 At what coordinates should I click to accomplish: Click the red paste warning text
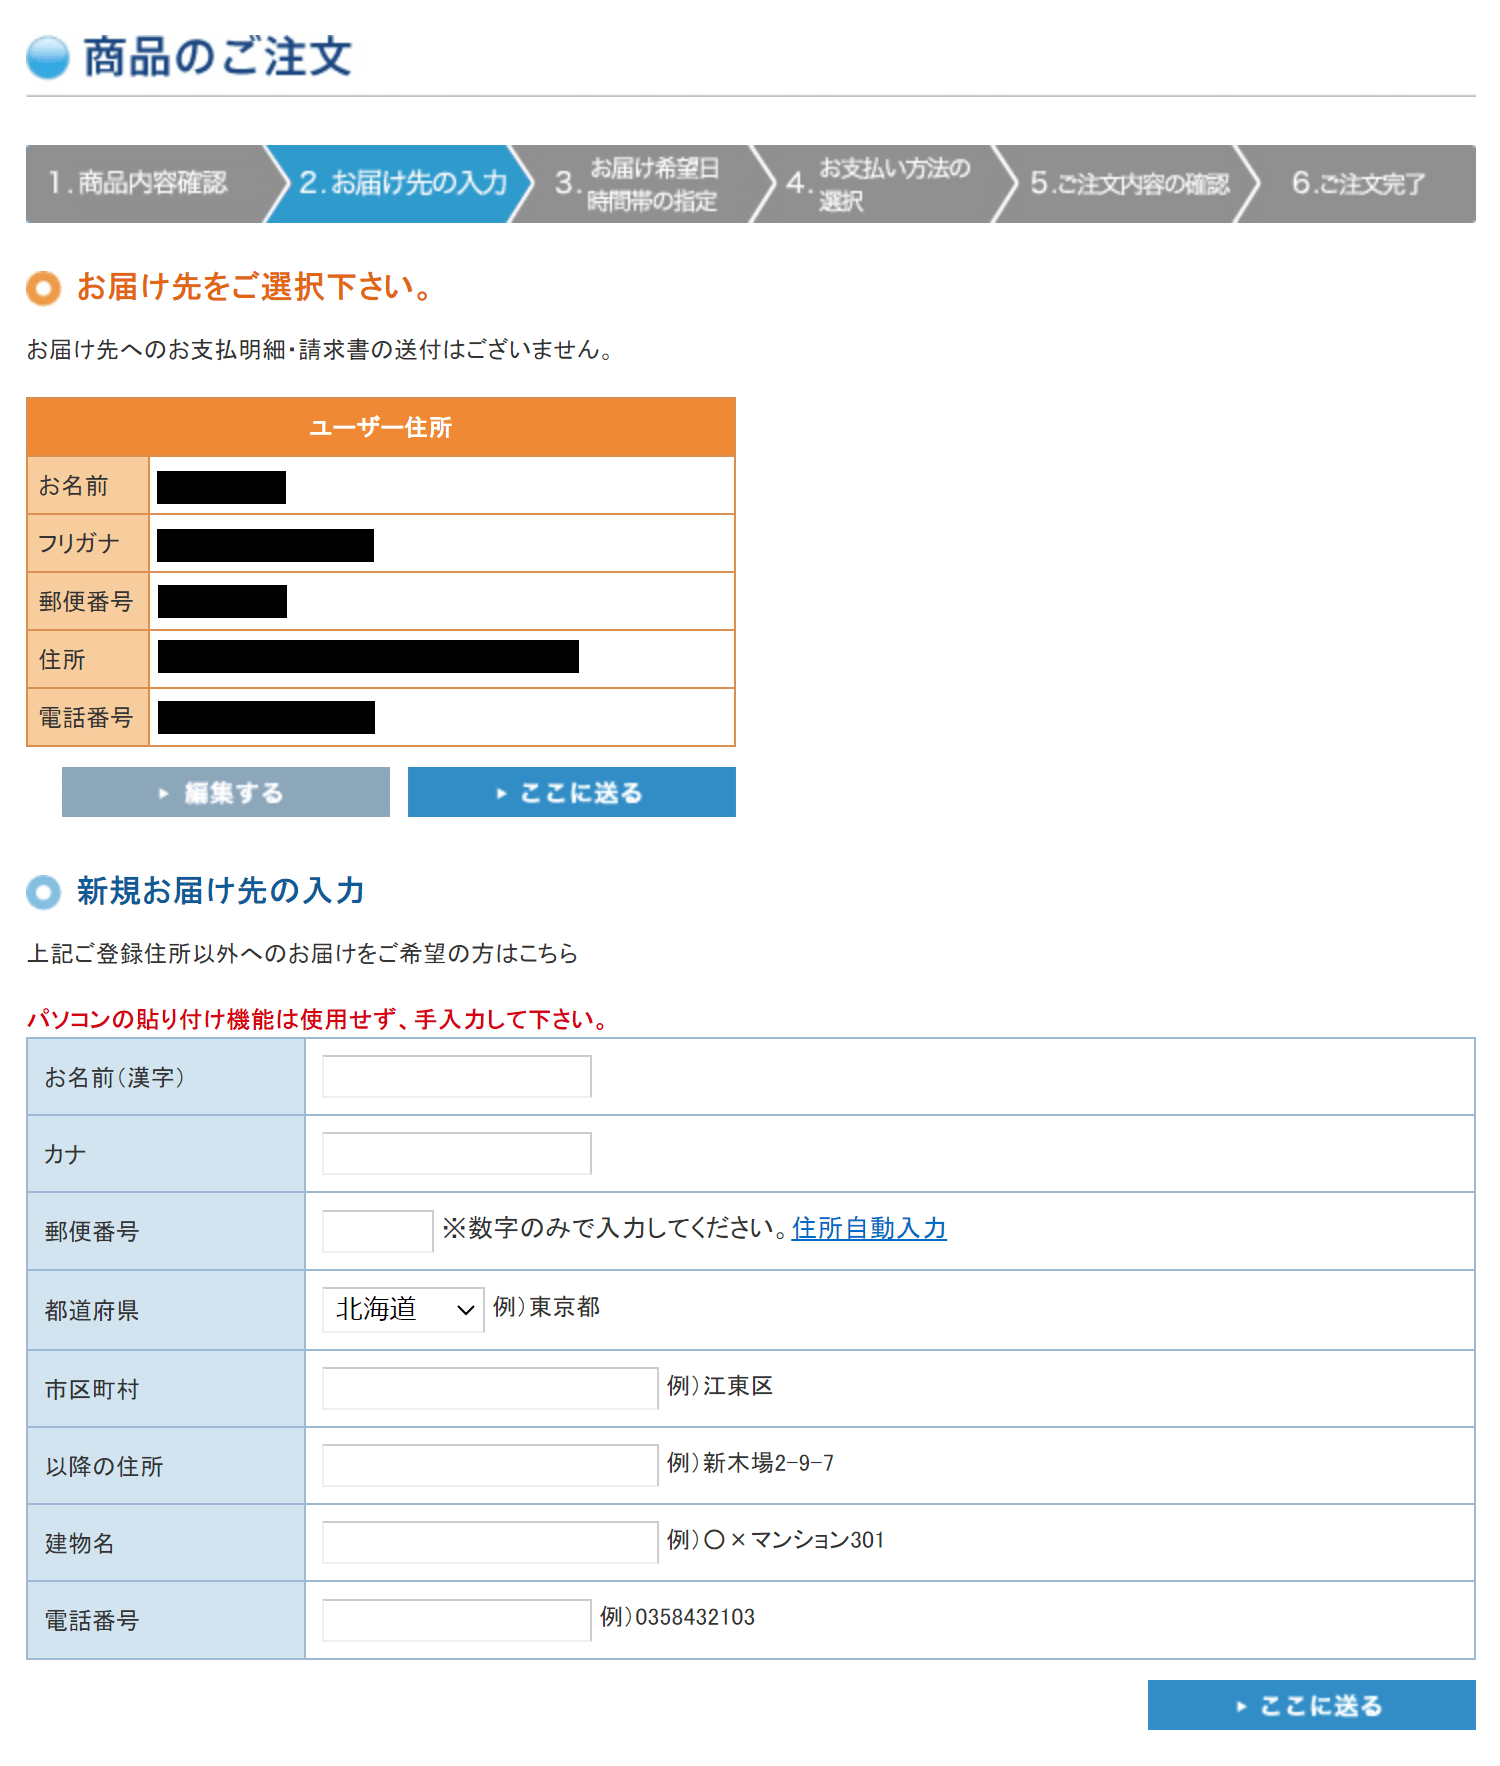pos(317,1019)
